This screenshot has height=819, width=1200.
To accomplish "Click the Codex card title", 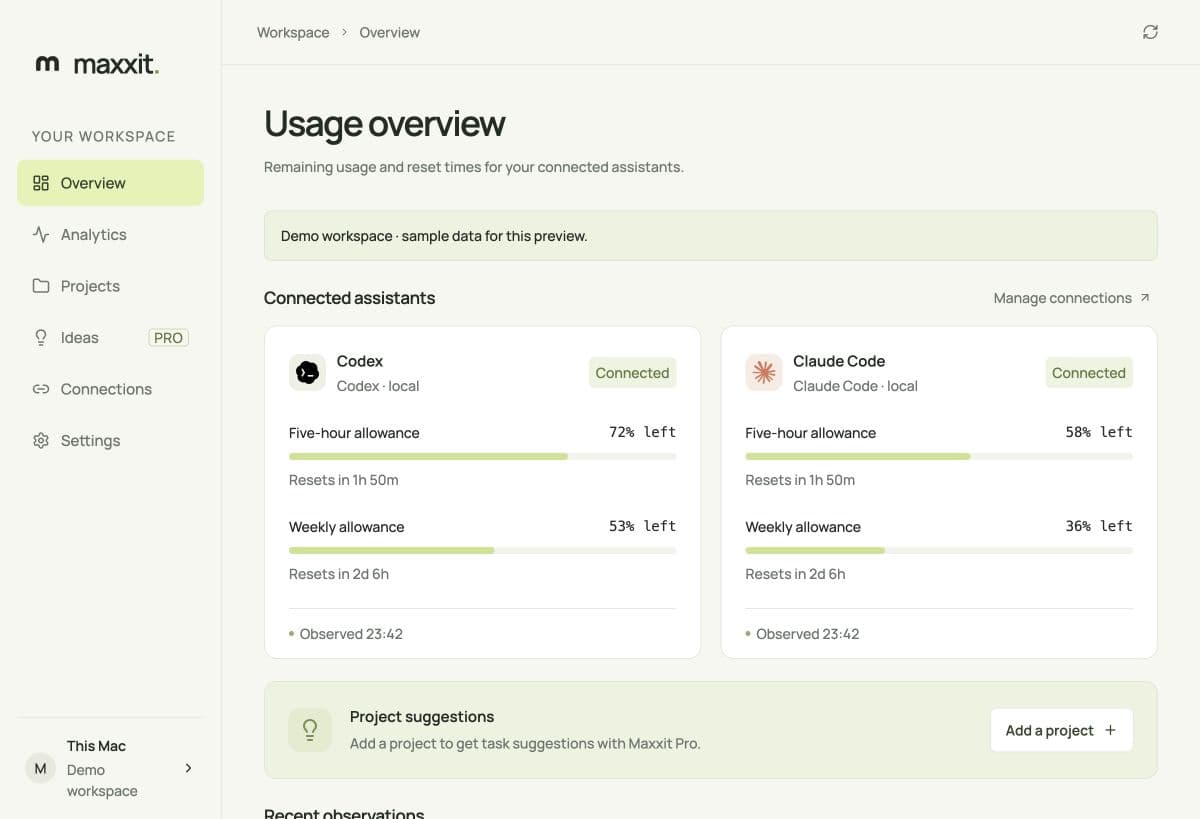I will point(360,361).
